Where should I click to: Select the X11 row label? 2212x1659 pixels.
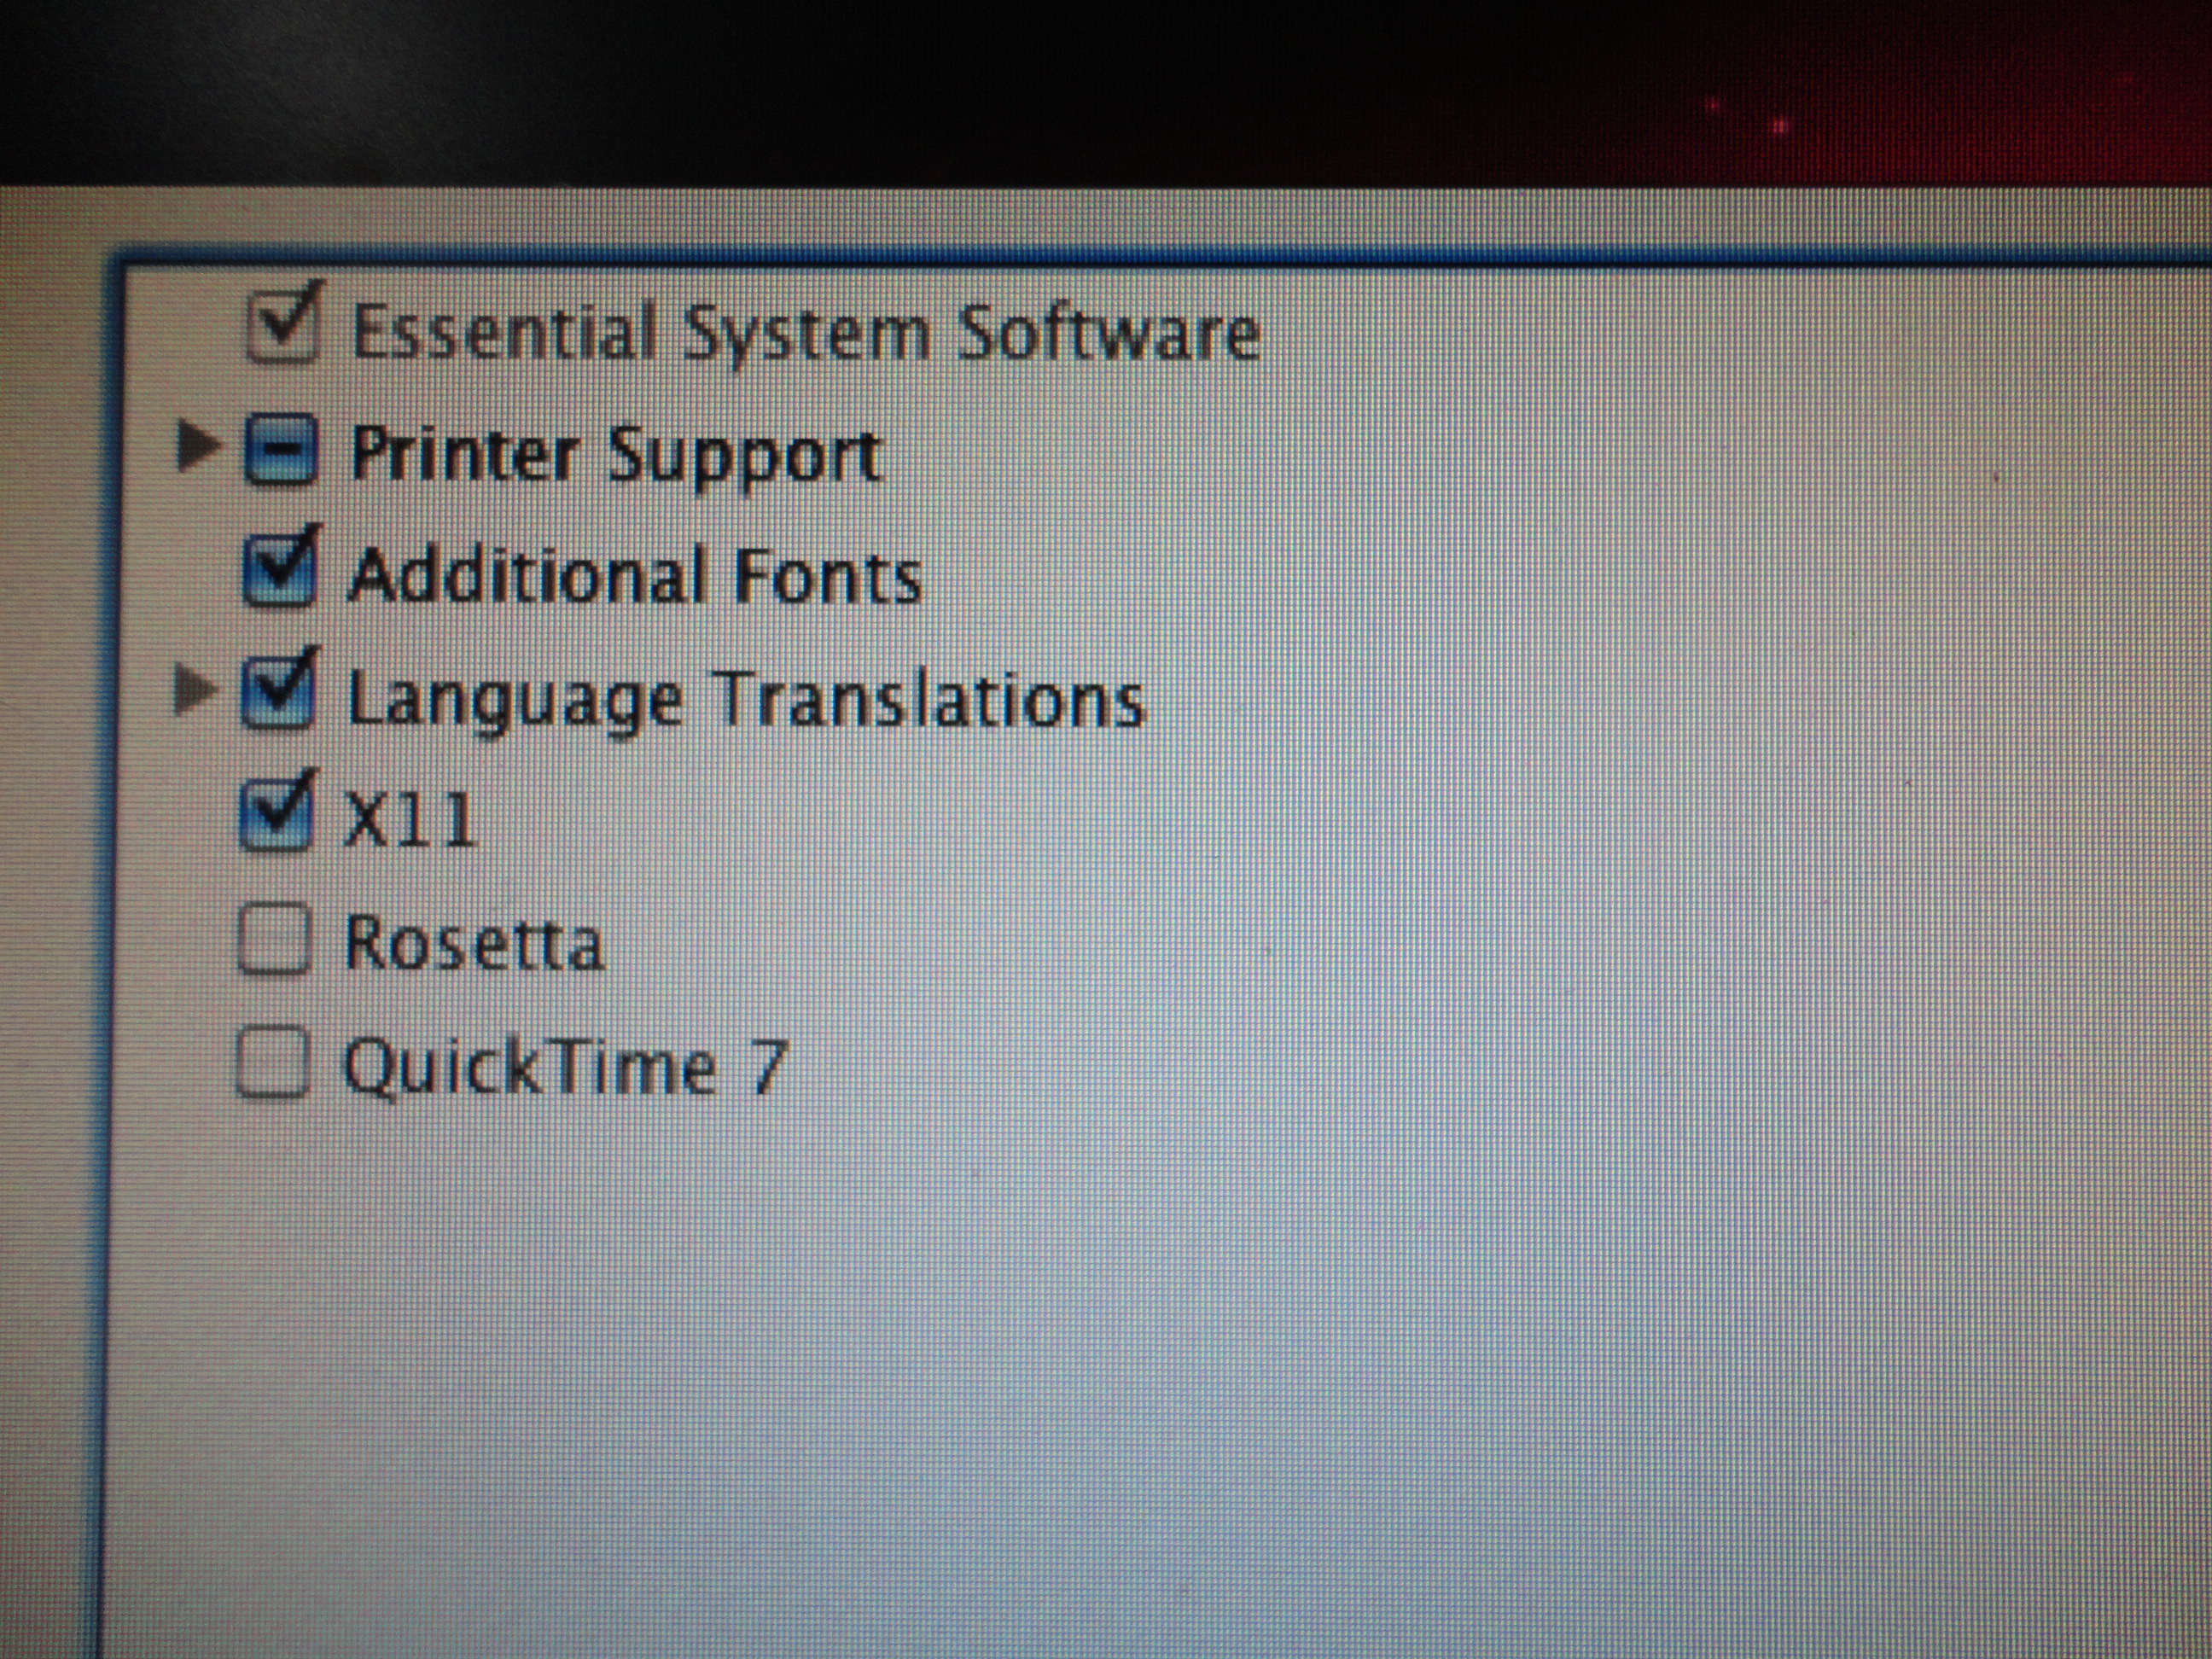408,821
